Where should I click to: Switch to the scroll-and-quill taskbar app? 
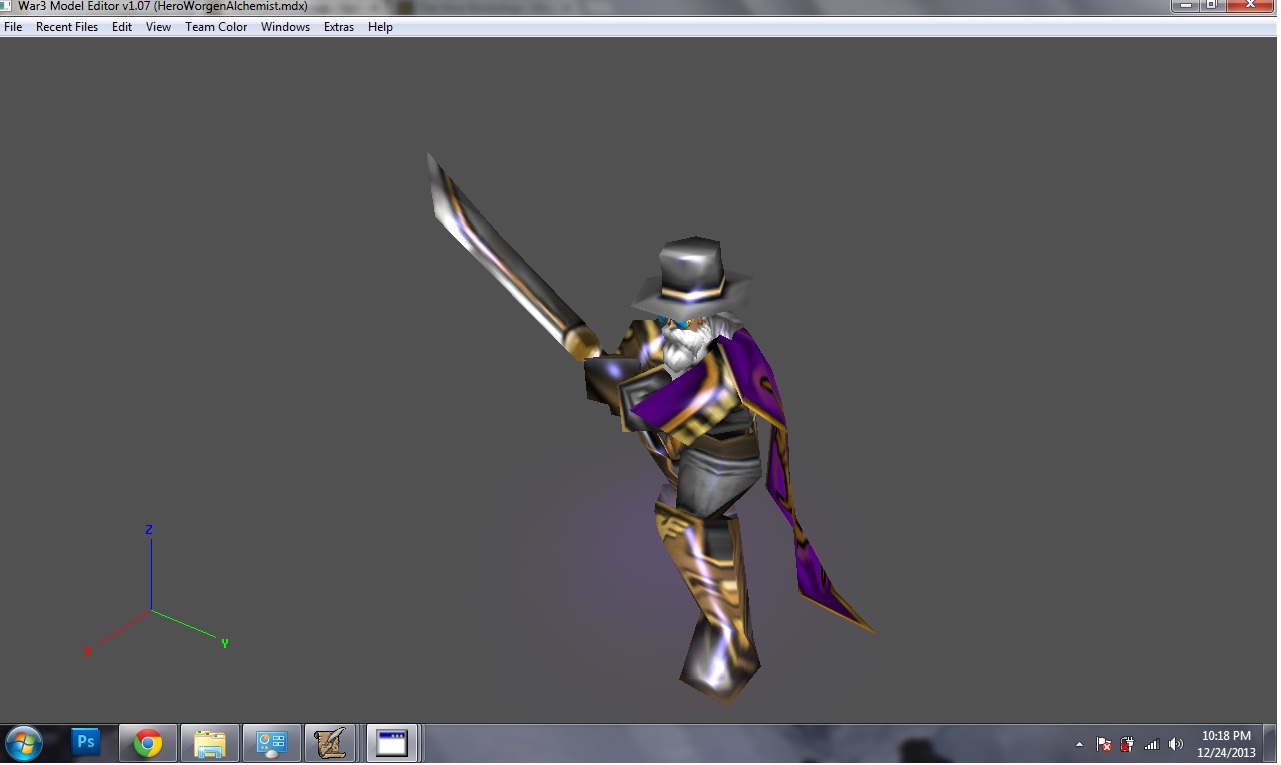pyautogui.click(x=331, y=744)
